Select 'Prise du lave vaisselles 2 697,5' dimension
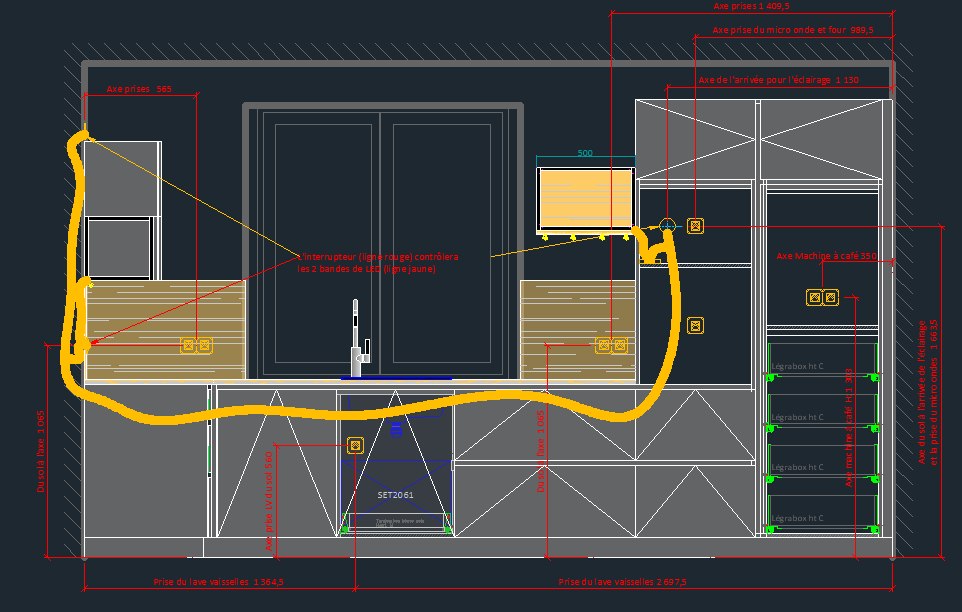The height and width of the screenshot is (612, 962). point(622,581)
